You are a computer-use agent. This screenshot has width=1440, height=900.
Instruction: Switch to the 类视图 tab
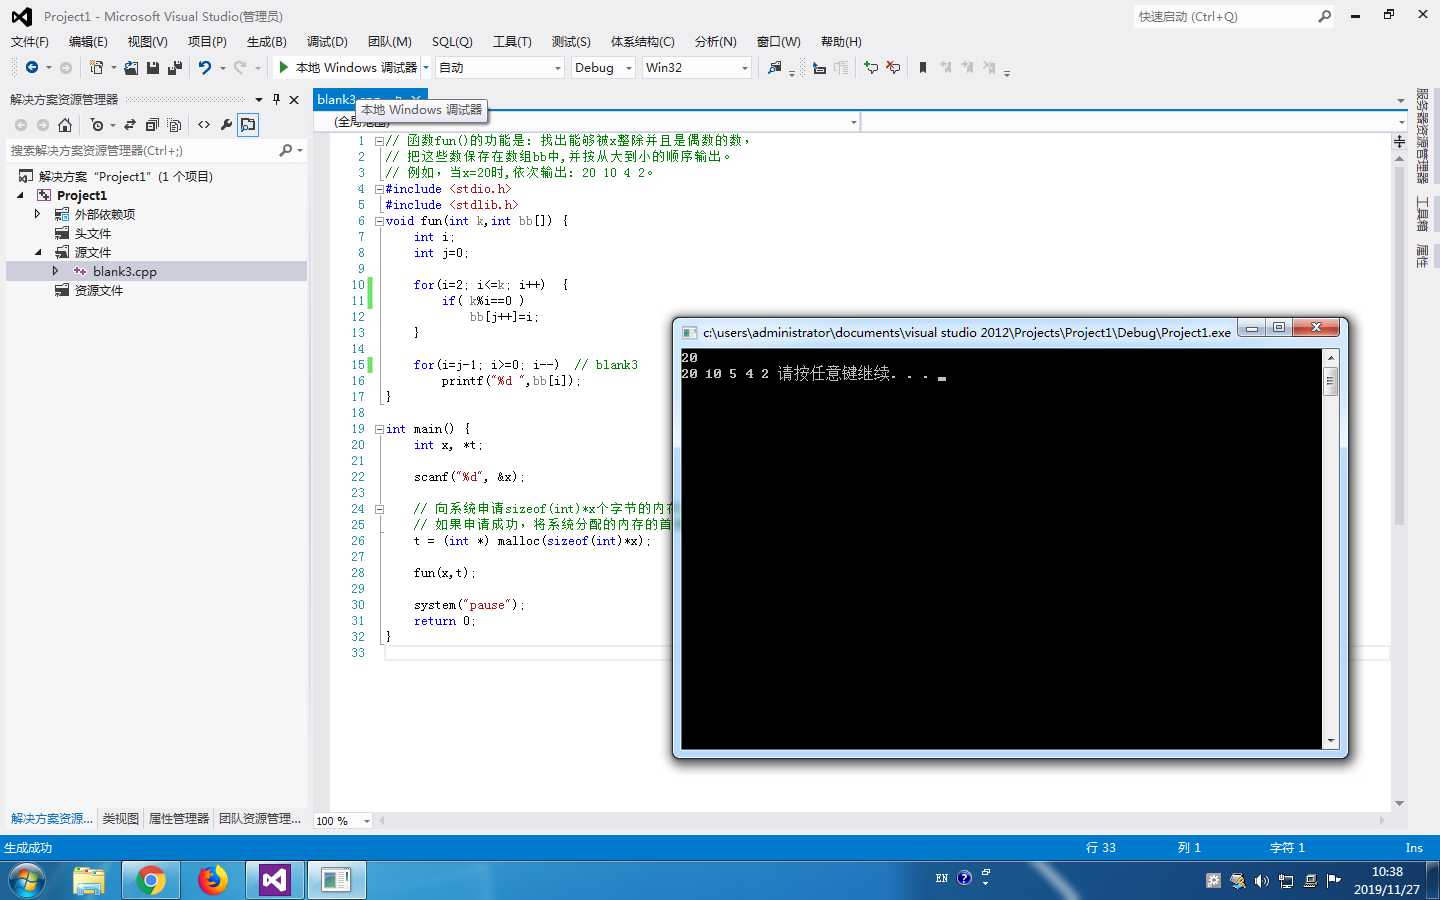pyautogui.click(x=120, y=818)
